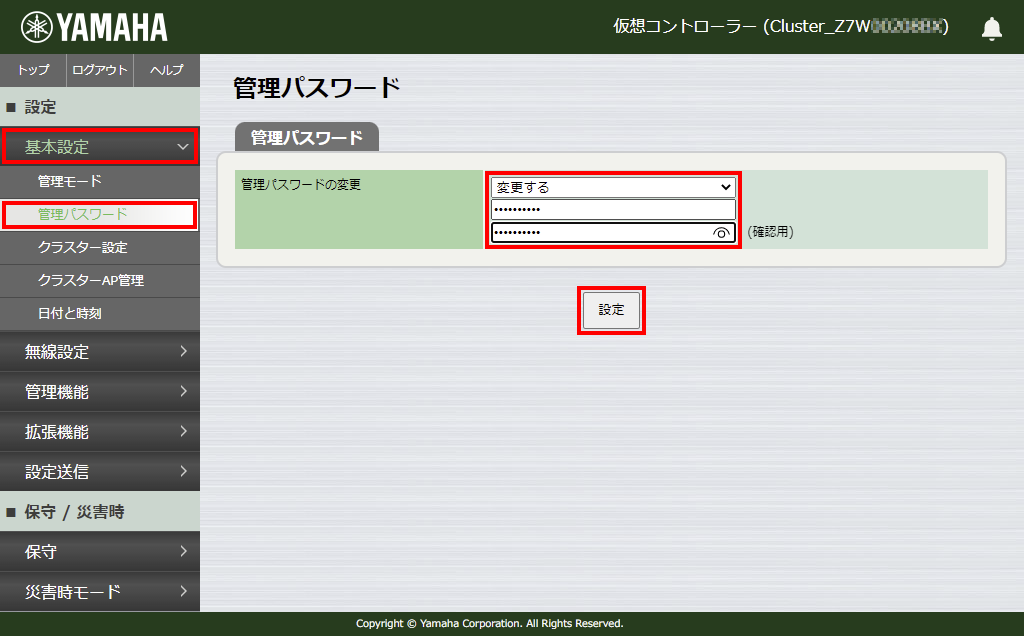
Task: Reveal the confirmation password with the eye icon
Action: coord(723,231)
